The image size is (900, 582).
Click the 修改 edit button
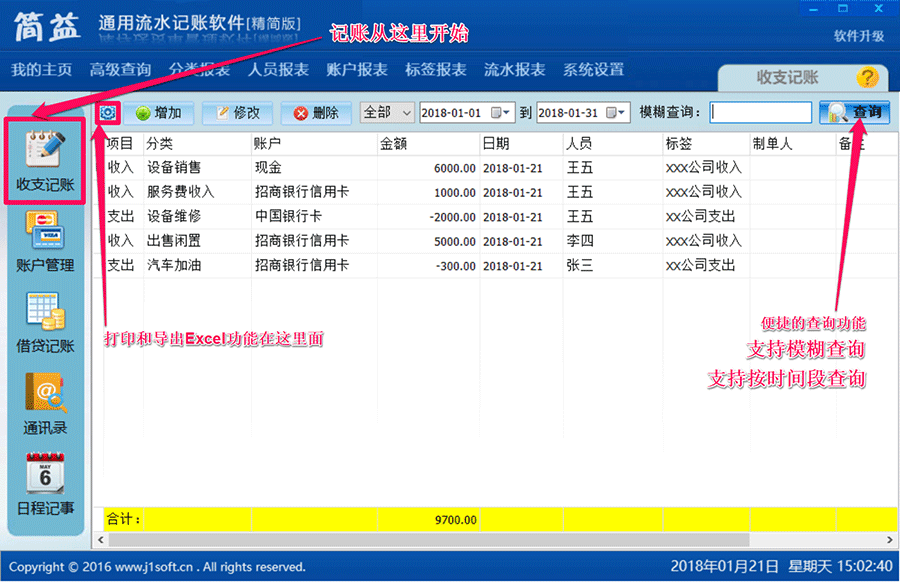(238, 113)
